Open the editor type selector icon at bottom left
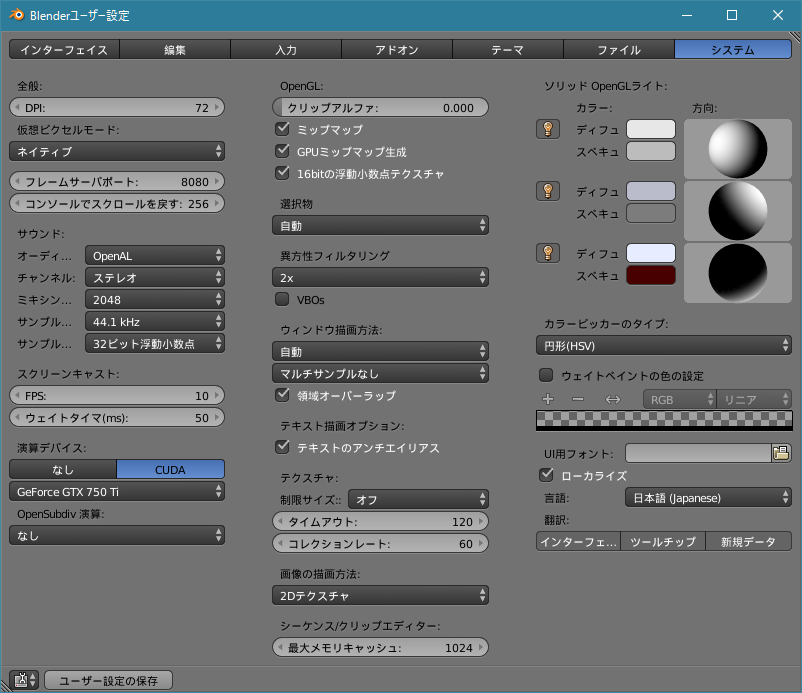Image resolution: width=802 pixels, height=693 pixels. pyautogui.click(x=26, y=681)
